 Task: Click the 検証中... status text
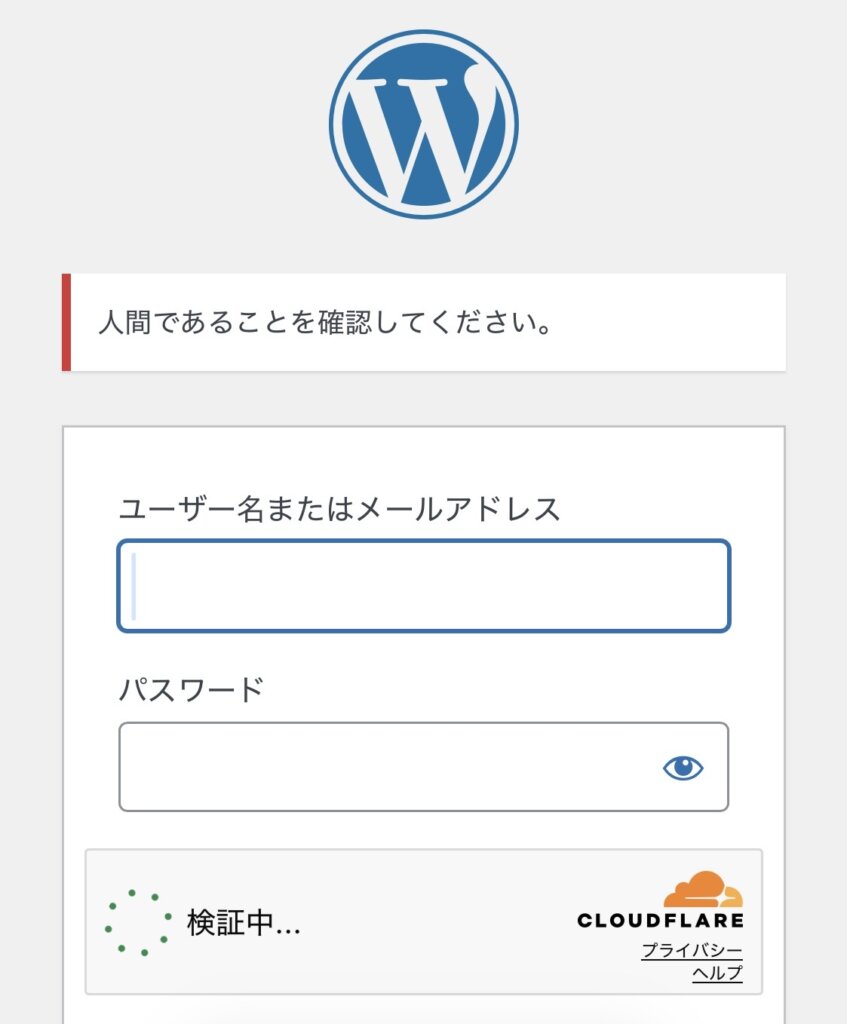(x=243, y=923)
